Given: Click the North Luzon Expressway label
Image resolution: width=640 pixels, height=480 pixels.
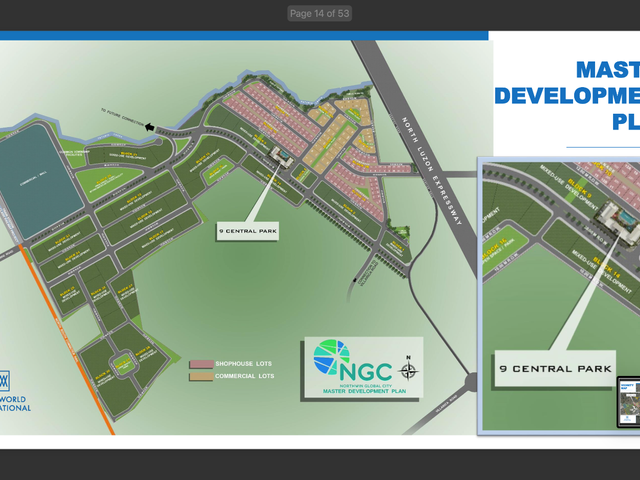Looking at the screenshot, I should click(432, 171).
